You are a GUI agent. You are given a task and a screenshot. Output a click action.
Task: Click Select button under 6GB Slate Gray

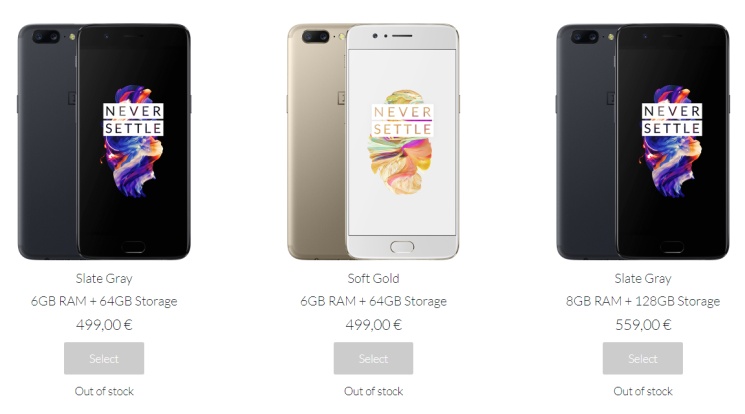pyautogui.click(x=104, y=358)
